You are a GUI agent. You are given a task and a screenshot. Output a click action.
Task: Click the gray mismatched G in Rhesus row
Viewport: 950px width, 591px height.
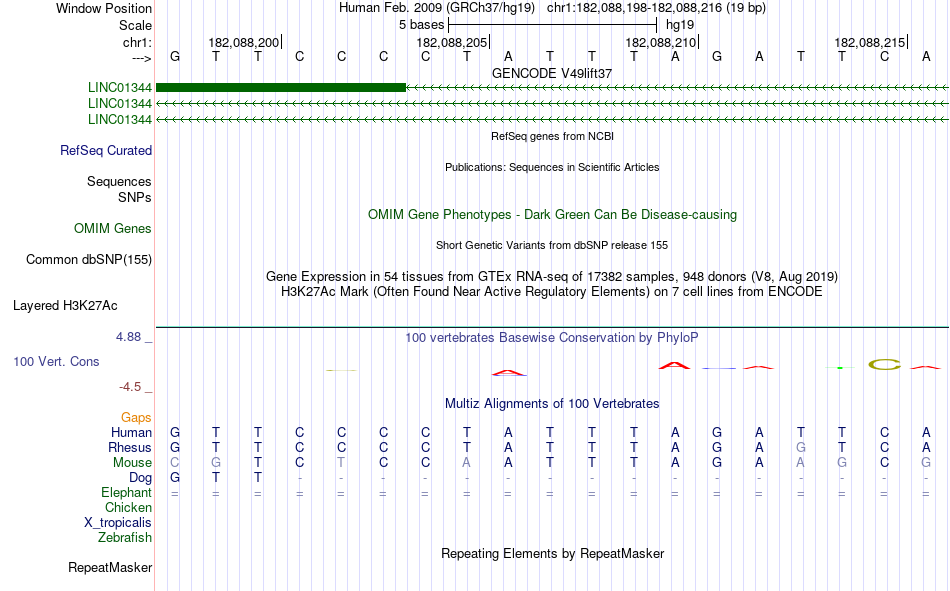801,447
